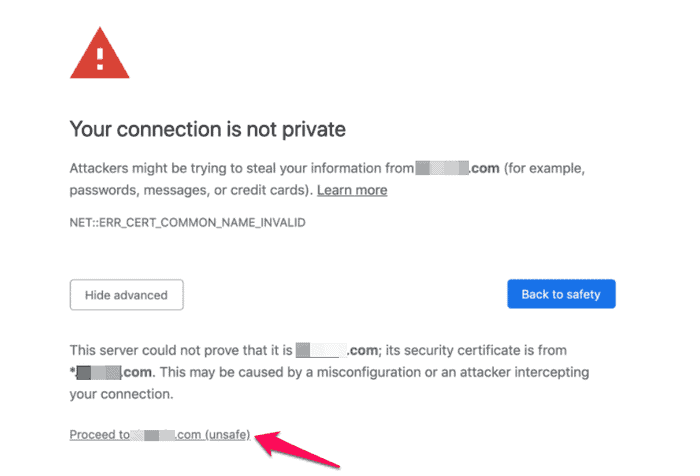Click the bold ".com" before "(for example"

tap(486, 169)
